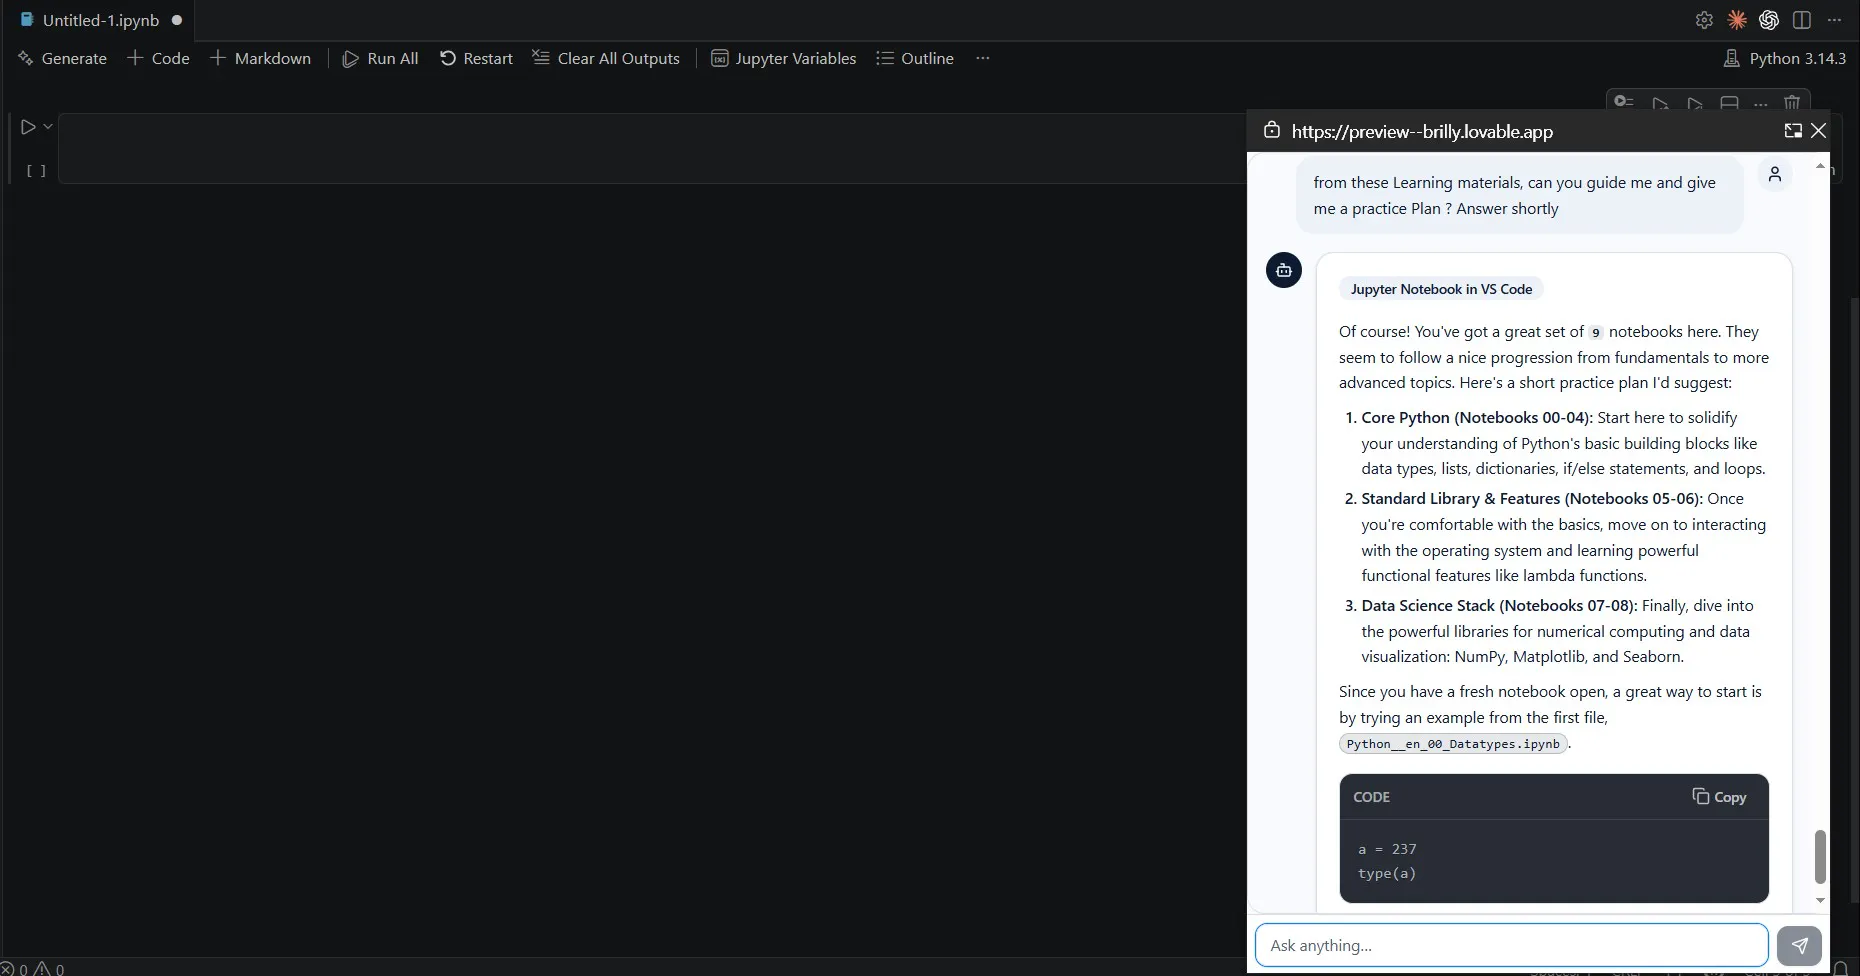The width and height of the screenshot is (1860, 976).
Task: Send the chat message with paper plane button
Action: (1799, 945)
